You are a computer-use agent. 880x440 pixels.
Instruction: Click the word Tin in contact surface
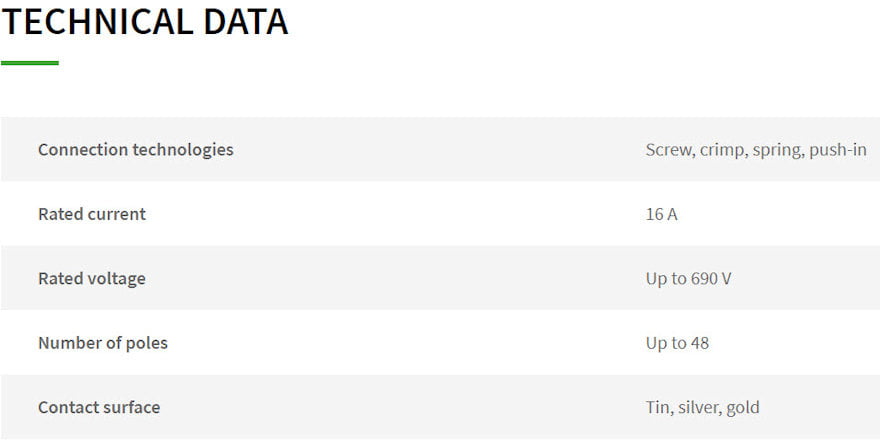(x=658, y=408)
